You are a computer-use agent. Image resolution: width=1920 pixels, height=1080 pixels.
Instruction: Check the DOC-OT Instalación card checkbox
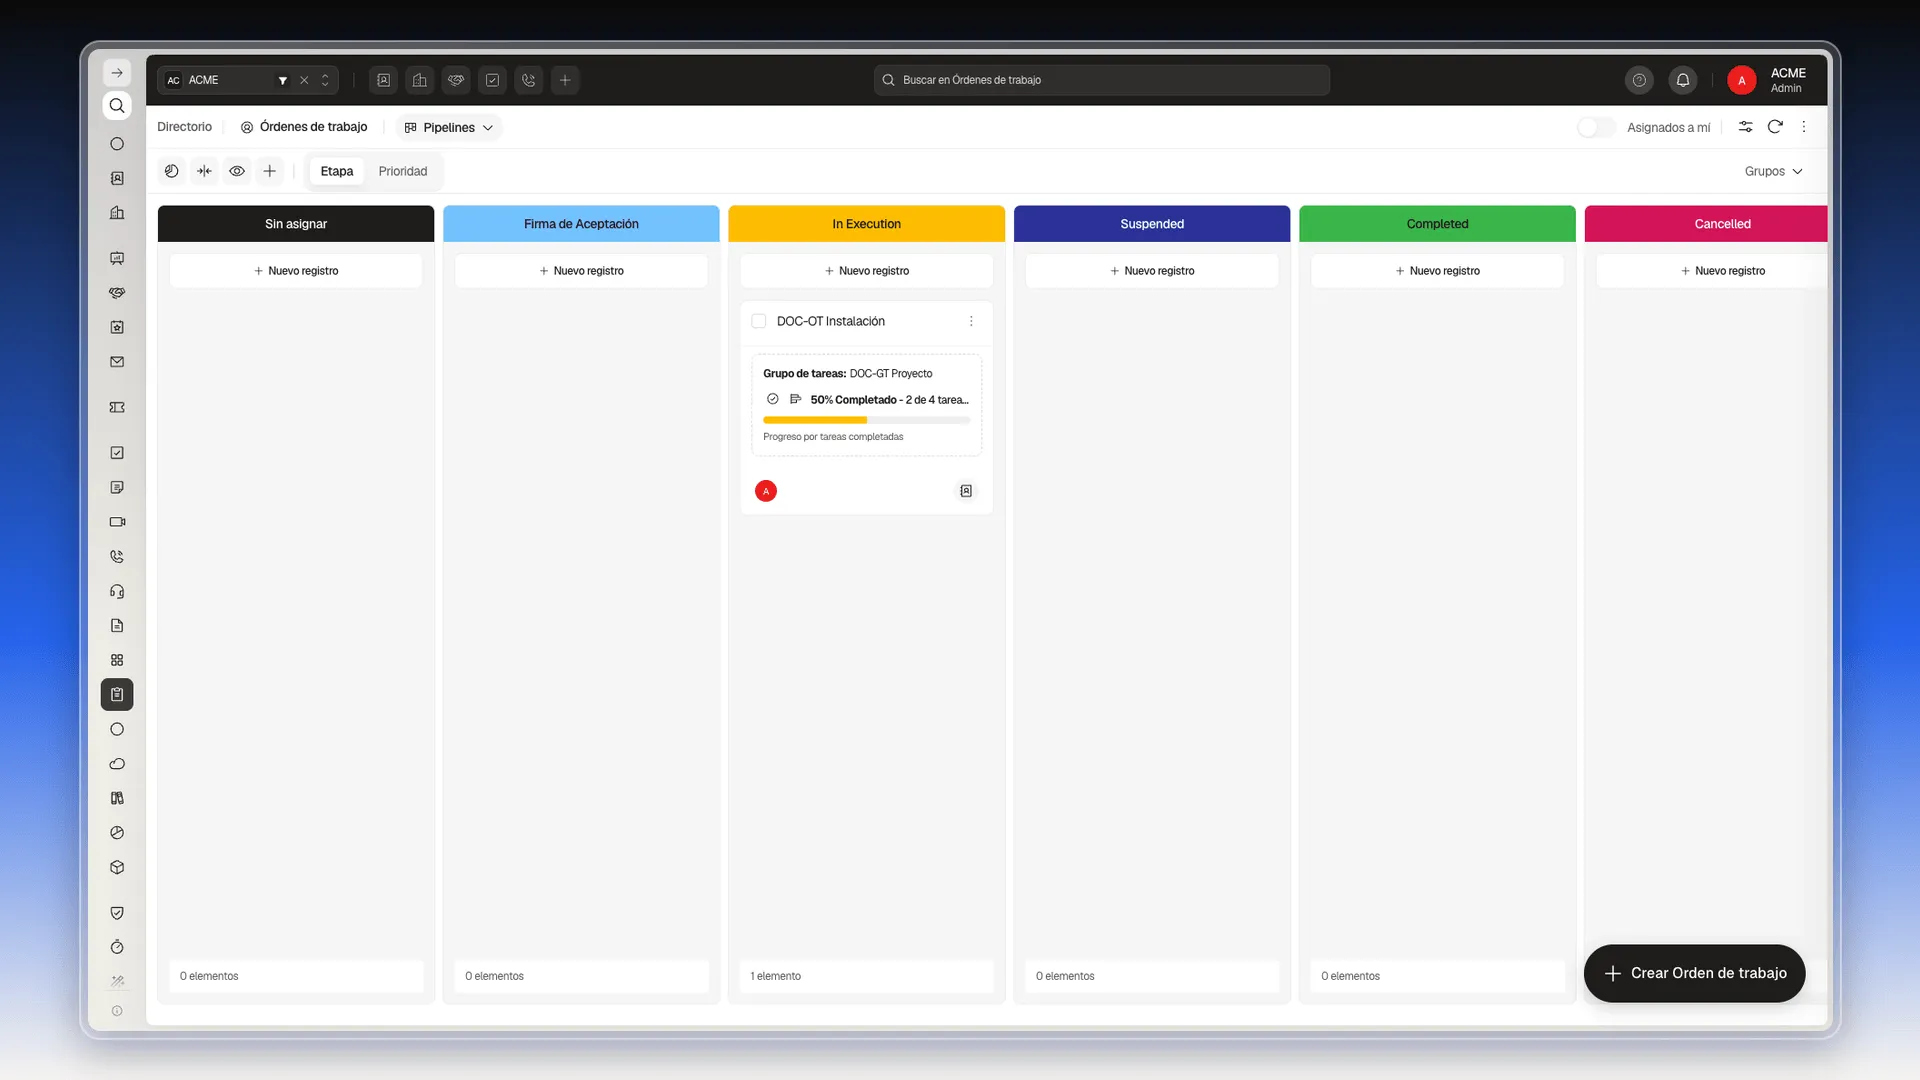point(759,321)
